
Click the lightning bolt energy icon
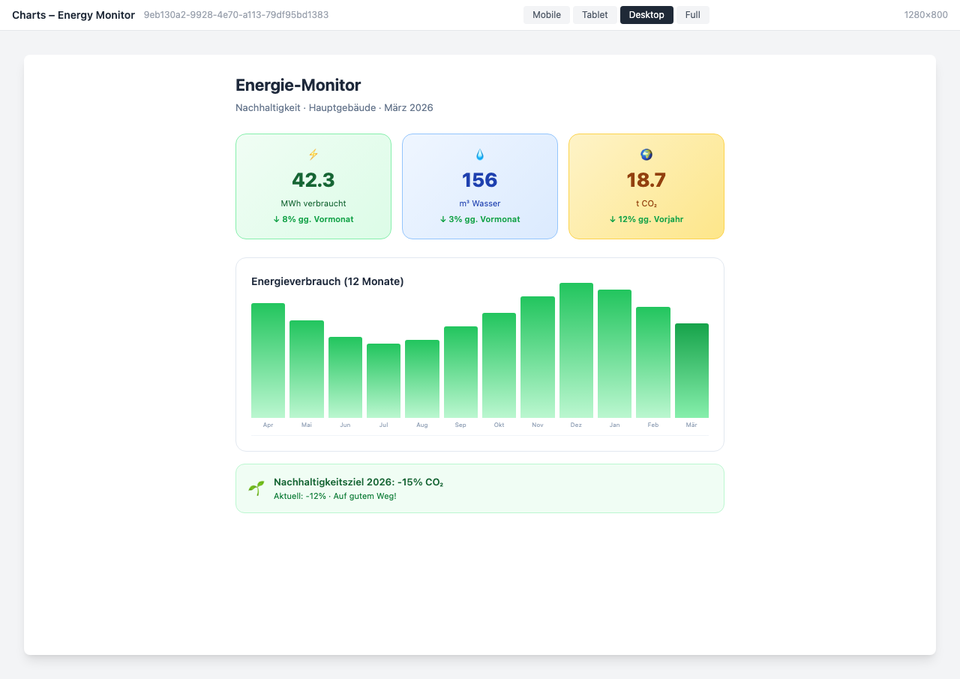point(313,154)
